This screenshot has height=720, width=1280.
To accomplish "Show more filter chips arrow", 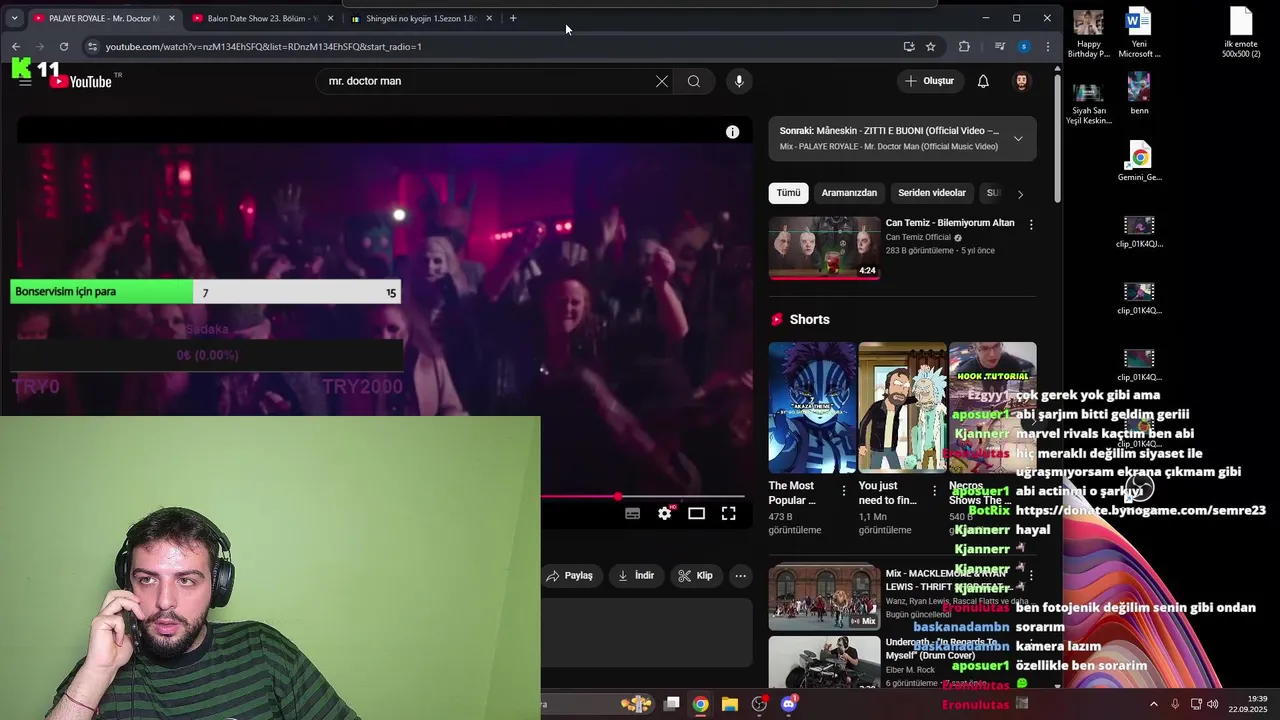I will [1020, 194].
